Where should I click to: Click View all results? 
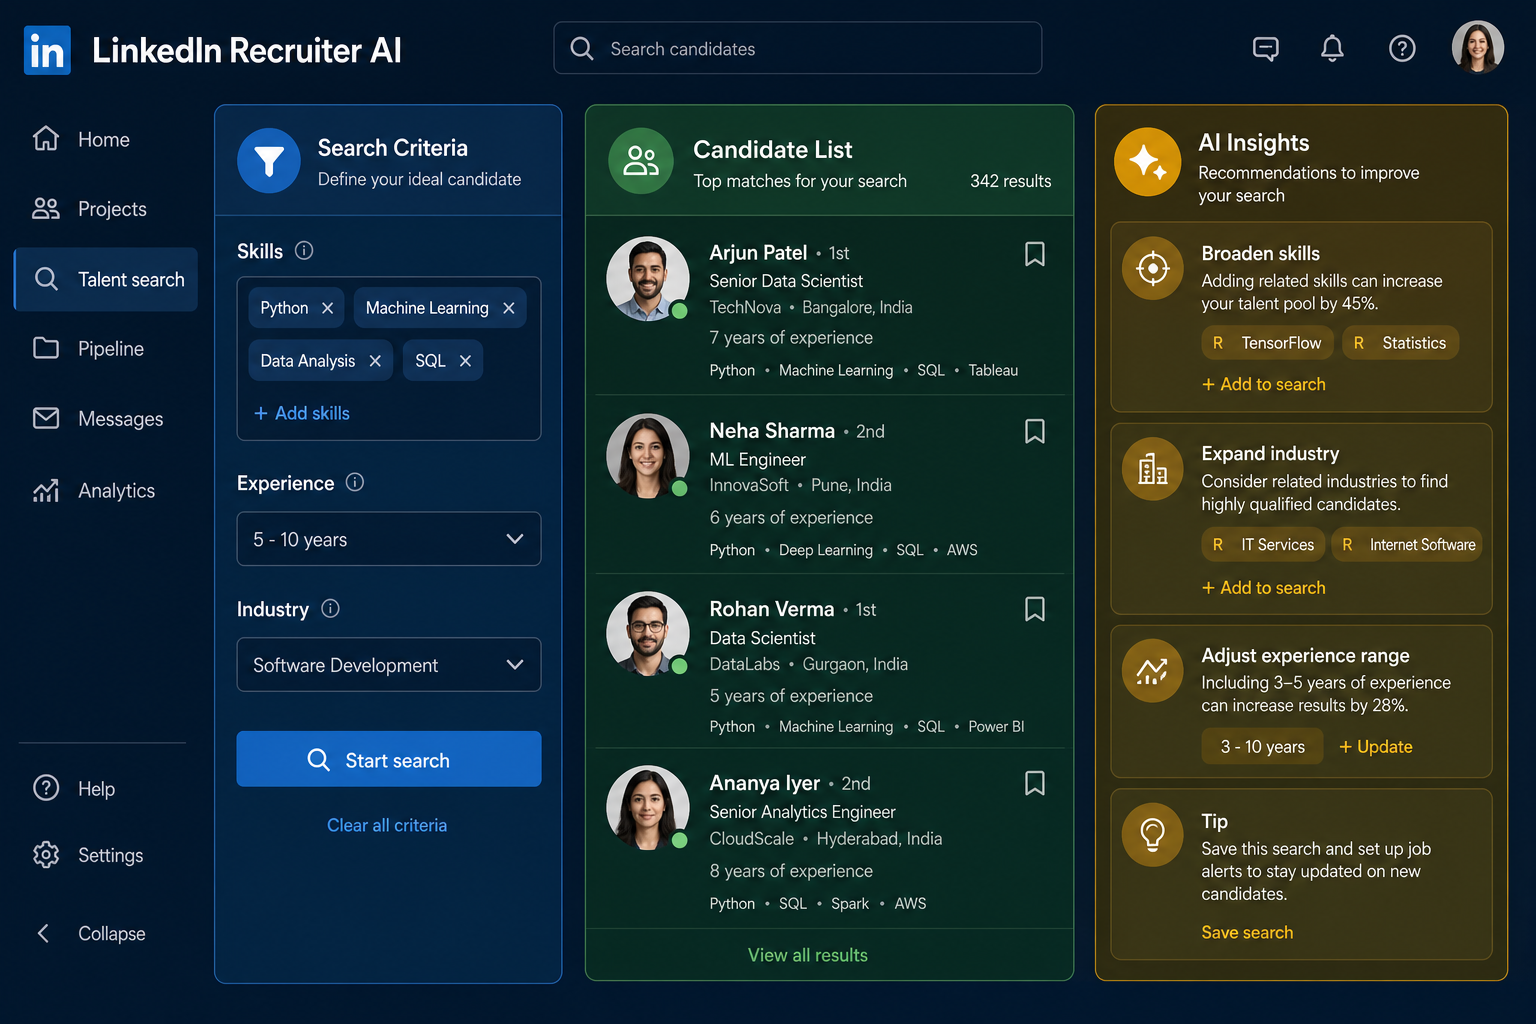click(x=808, y=955)
